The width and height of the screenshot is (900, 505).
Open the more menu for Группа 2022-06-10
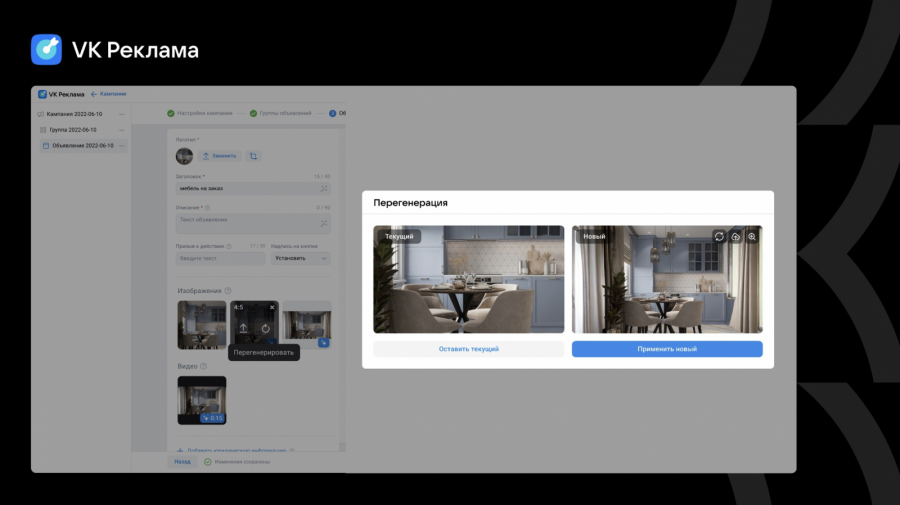pos(122,130)
